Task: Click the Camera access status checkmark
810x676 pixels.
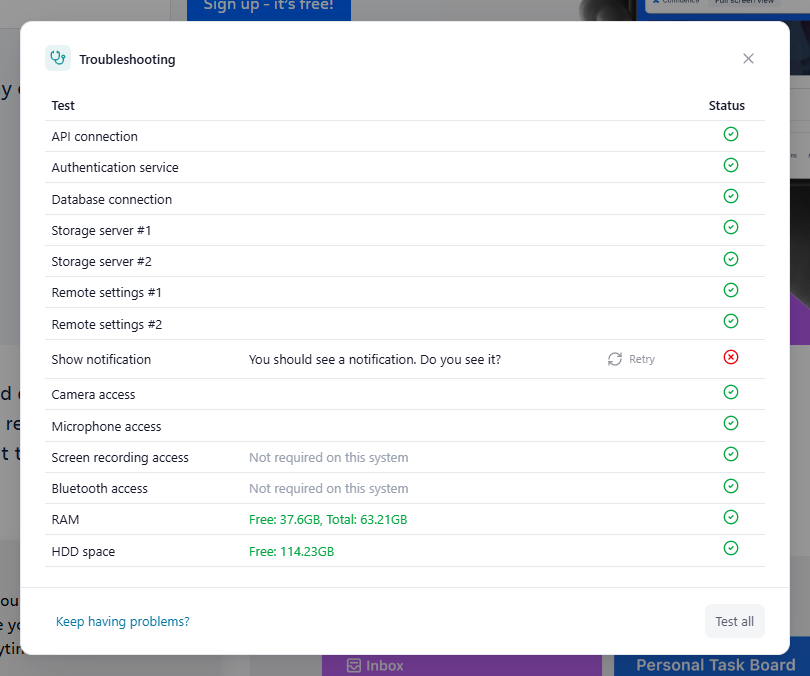Action: [730, 392]
